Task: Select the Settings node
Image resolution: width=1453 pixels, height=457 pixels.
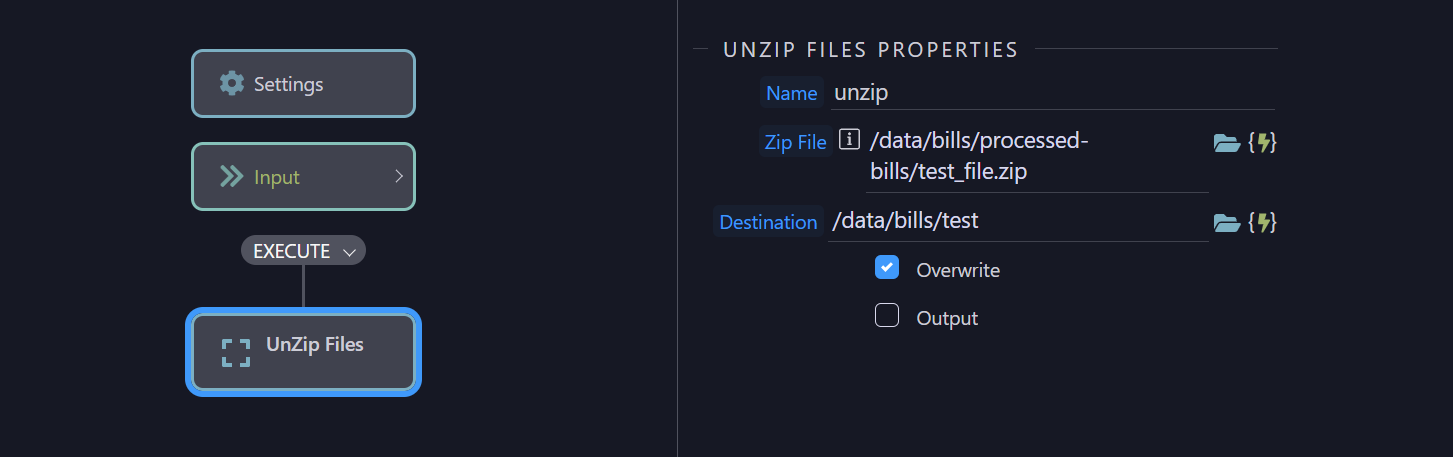Action: click(x=303, y=84)
